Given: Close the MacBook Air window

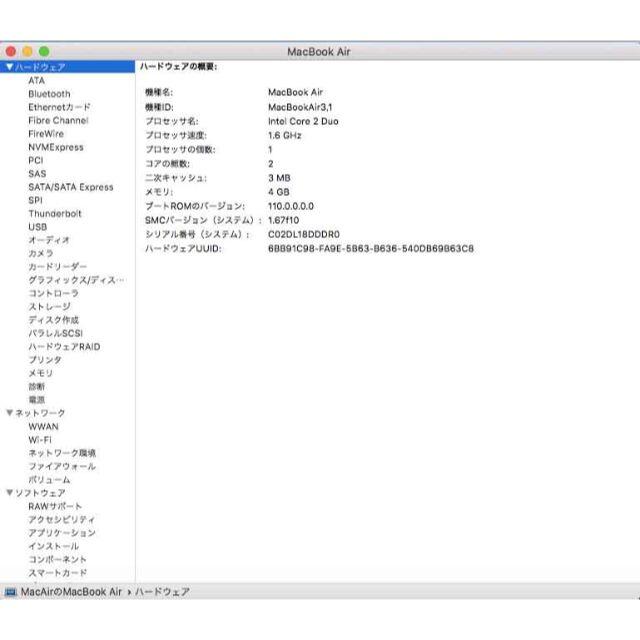Looking at the screenshot, I should 11,51.
